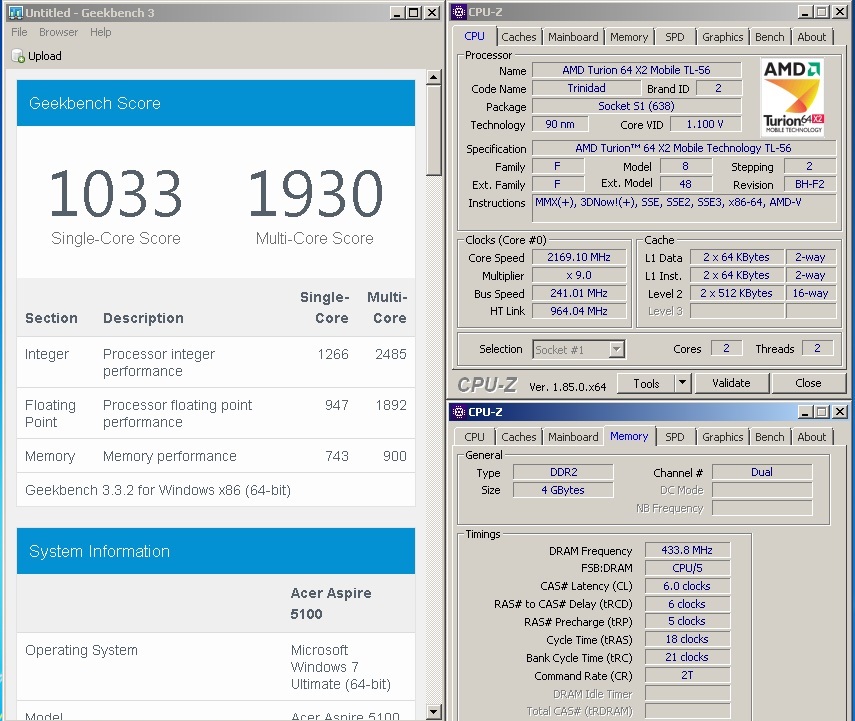Click the memory Size value 4 GBytes
This screenshot has width=855, height=721.
pyautogui.click(x=563, y=490)
